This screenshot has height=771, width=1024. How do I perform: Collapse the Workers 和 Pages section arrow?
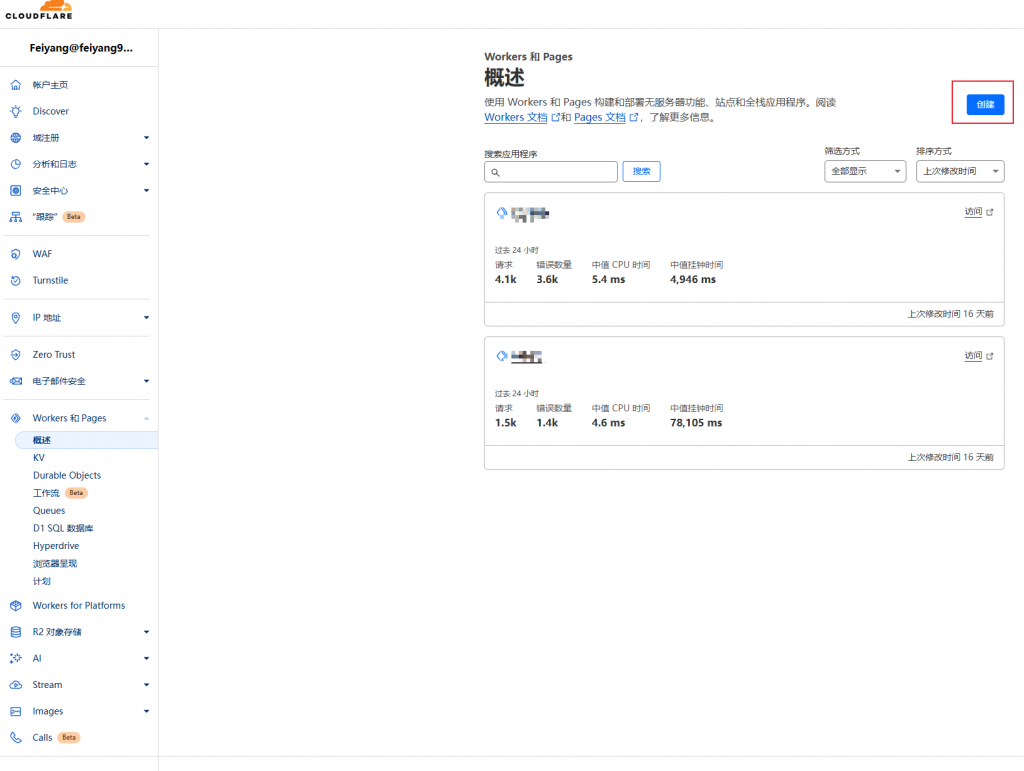(x=146, y=418)
